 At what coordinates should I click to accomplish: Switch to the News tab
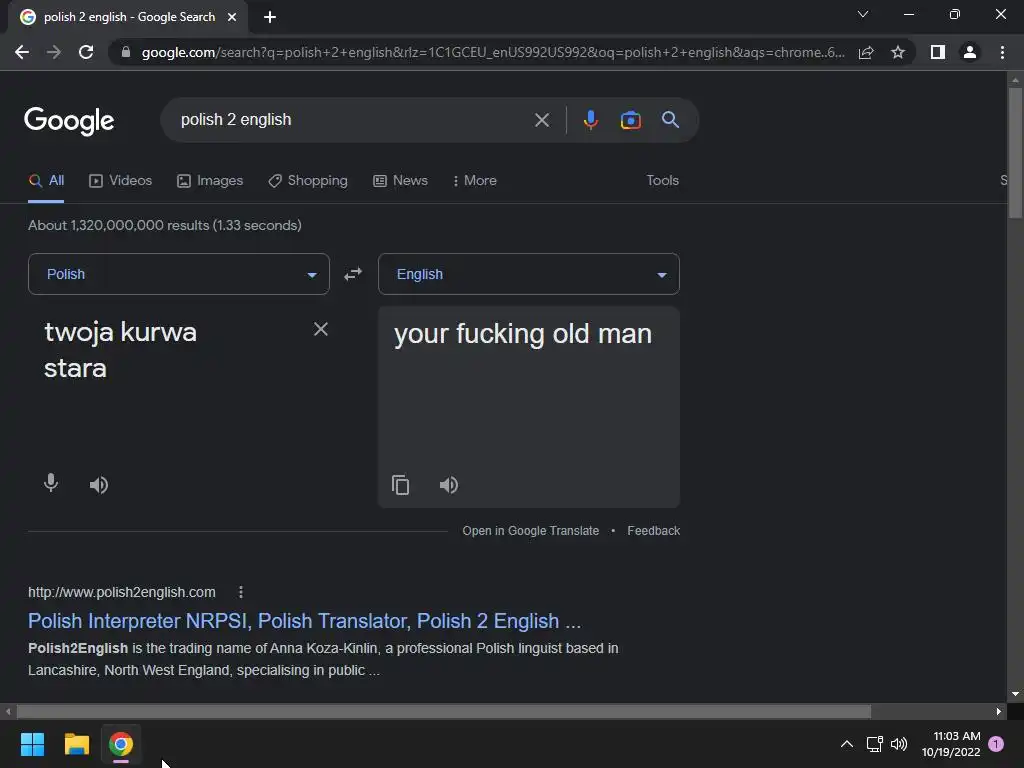[400, 181]
